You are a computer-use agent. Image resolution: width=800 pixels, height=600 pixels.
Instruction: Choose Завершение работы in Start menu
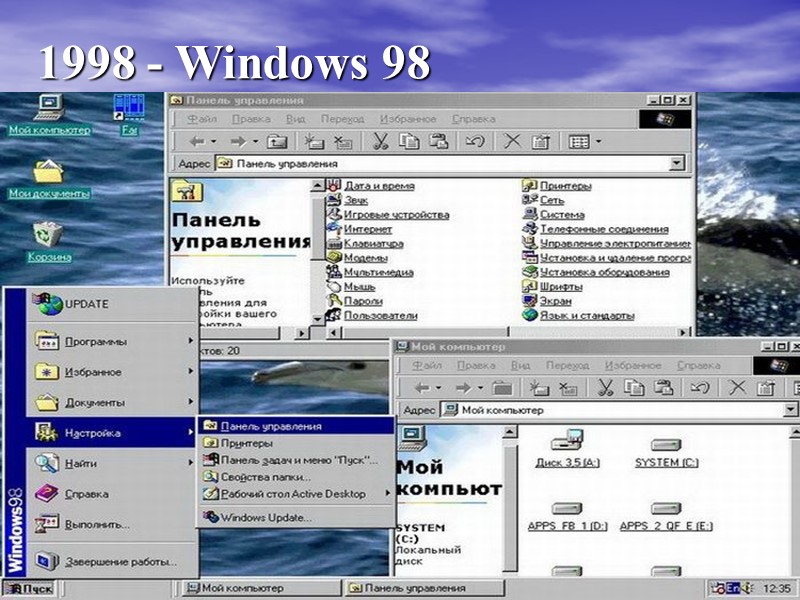point(112,562)
